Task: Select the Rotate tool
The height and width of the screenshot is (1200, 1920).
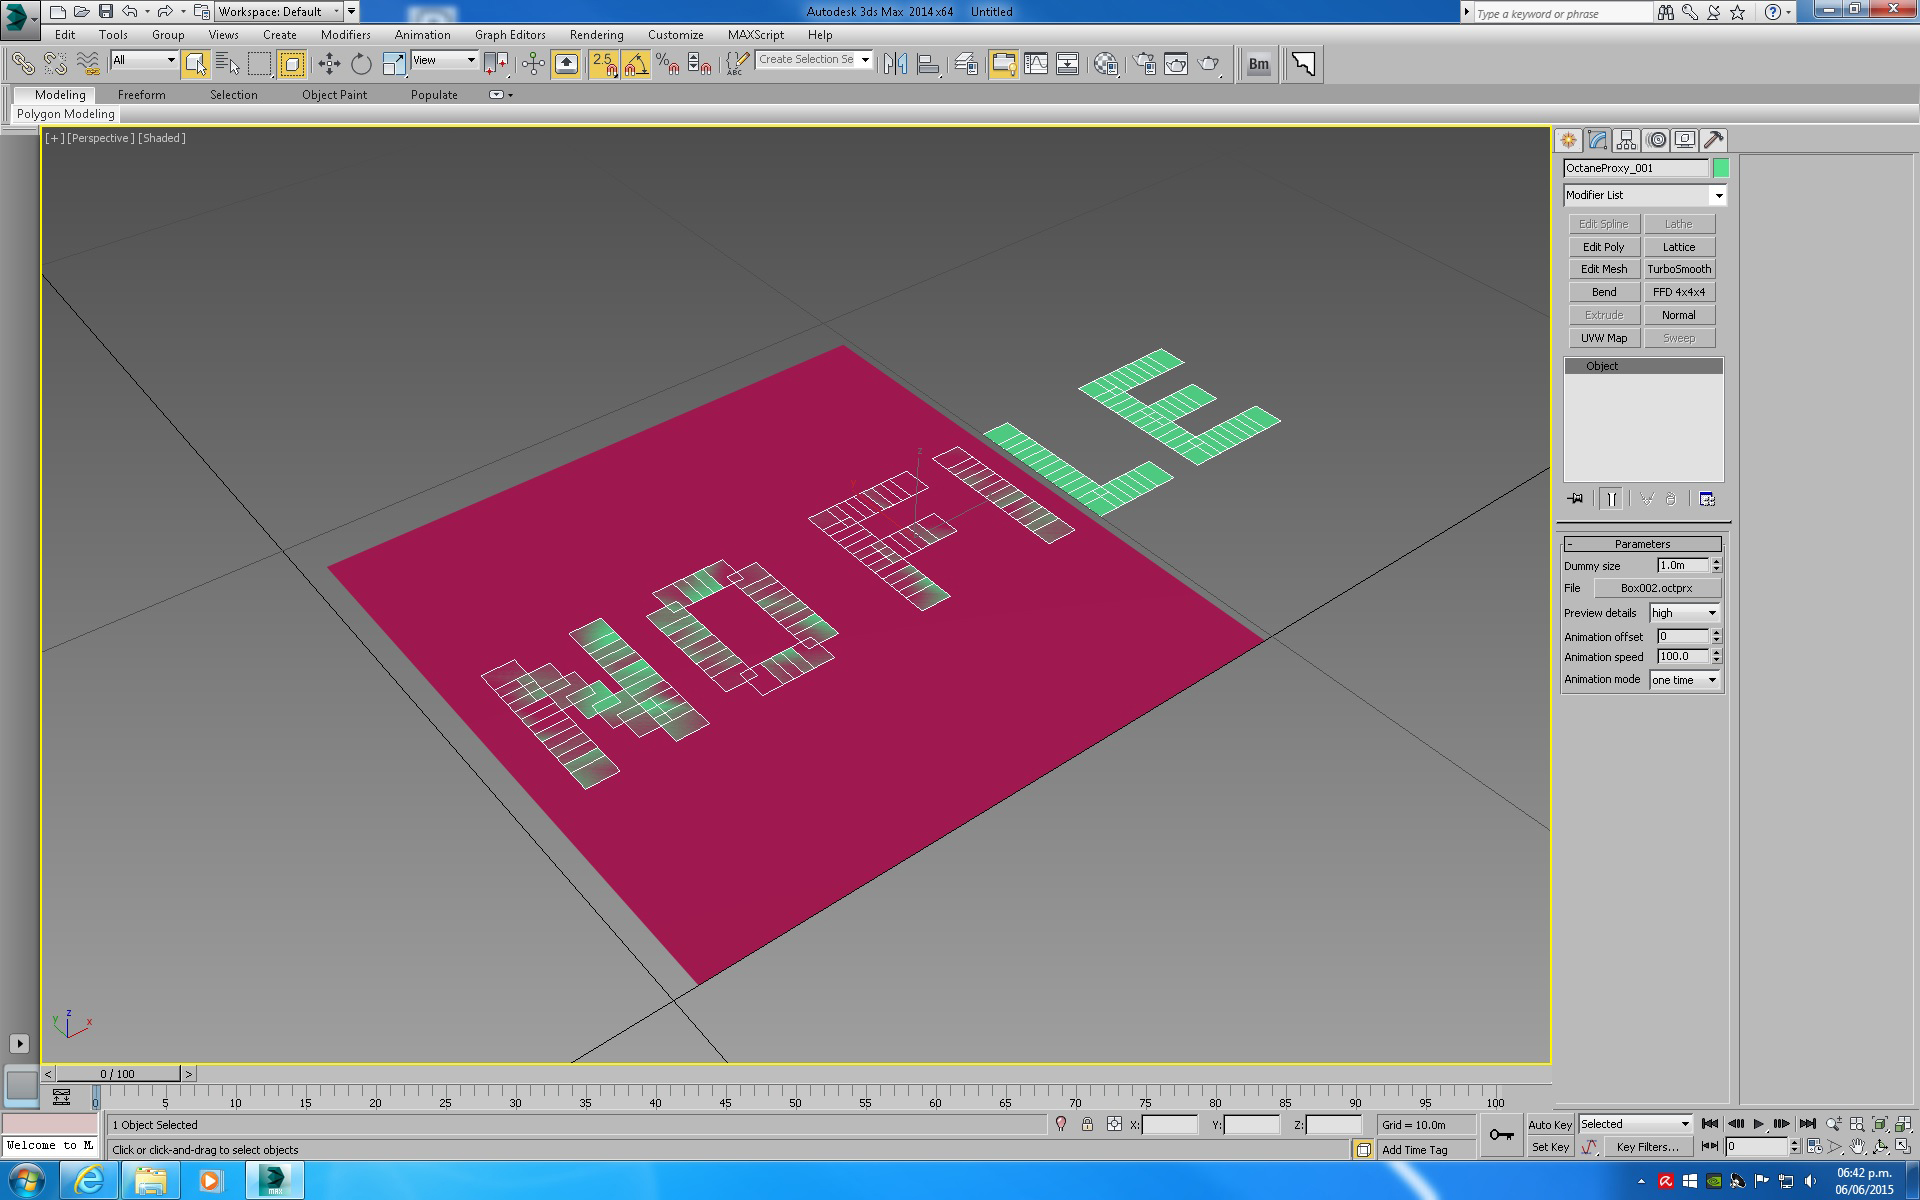Action: [361, 64]
